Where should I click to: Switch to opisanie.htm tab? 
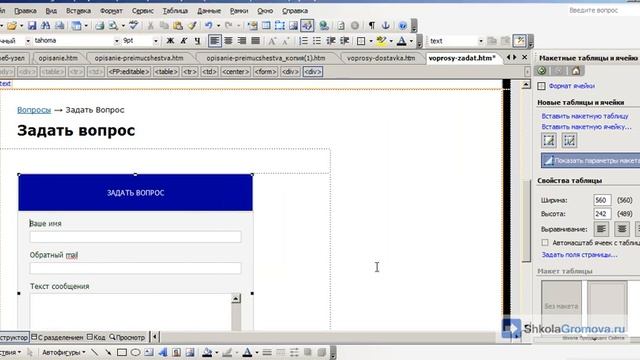pyautogui.click(x=58, y=58)
